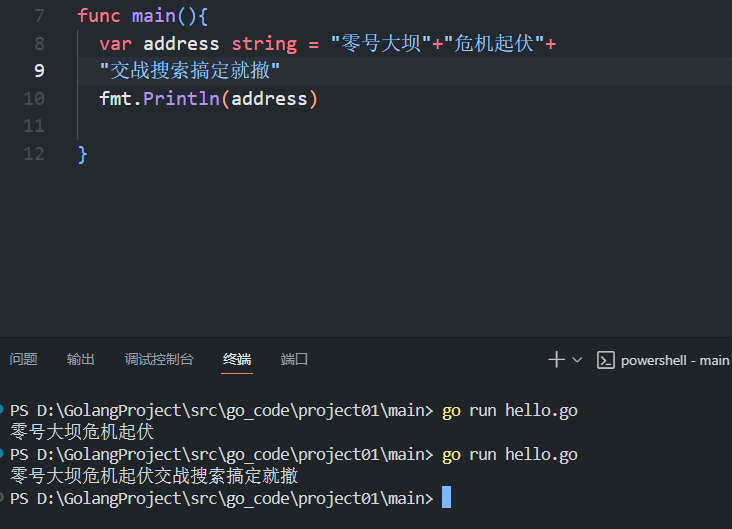
Task: Select the 终端 panel tab
Action: click(x=237, y=359)
